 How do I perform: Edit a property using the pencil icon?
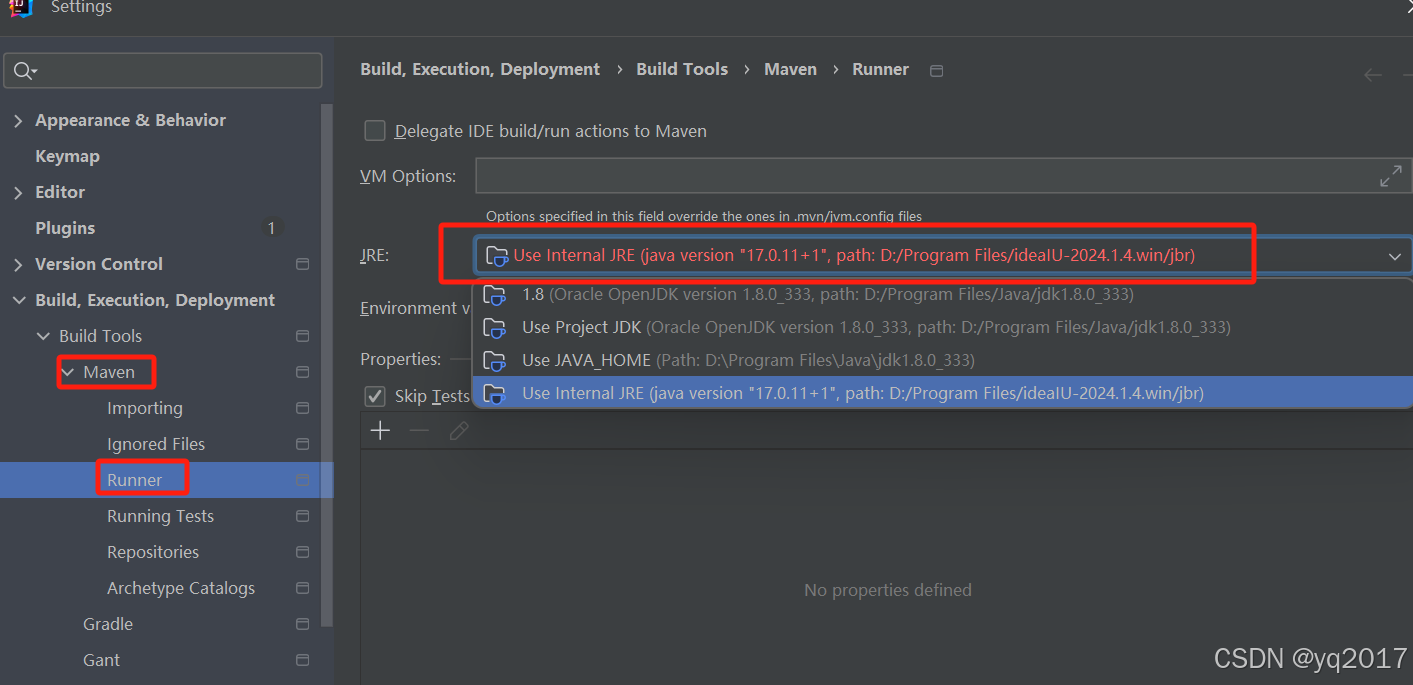[458, 430]
